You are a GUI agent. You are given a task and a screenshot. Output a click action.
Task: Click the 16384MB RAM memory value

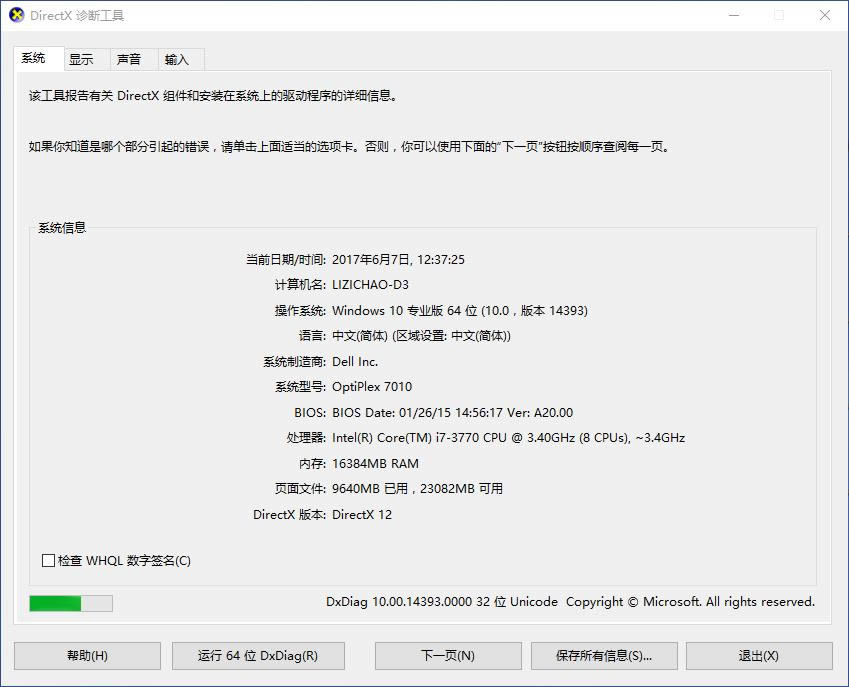coord(375,464)
